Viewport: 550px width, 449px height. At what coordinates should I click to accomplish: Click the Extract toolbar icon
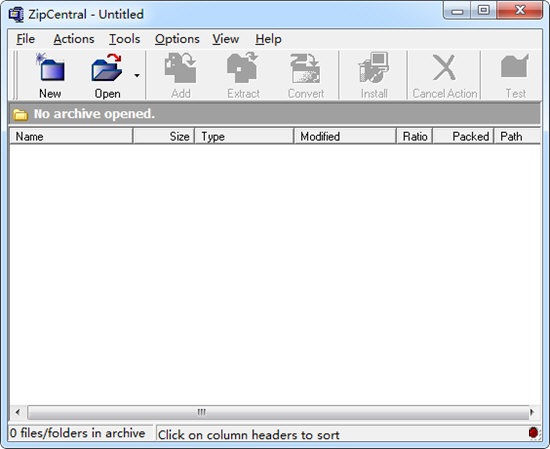click(243, 68)
